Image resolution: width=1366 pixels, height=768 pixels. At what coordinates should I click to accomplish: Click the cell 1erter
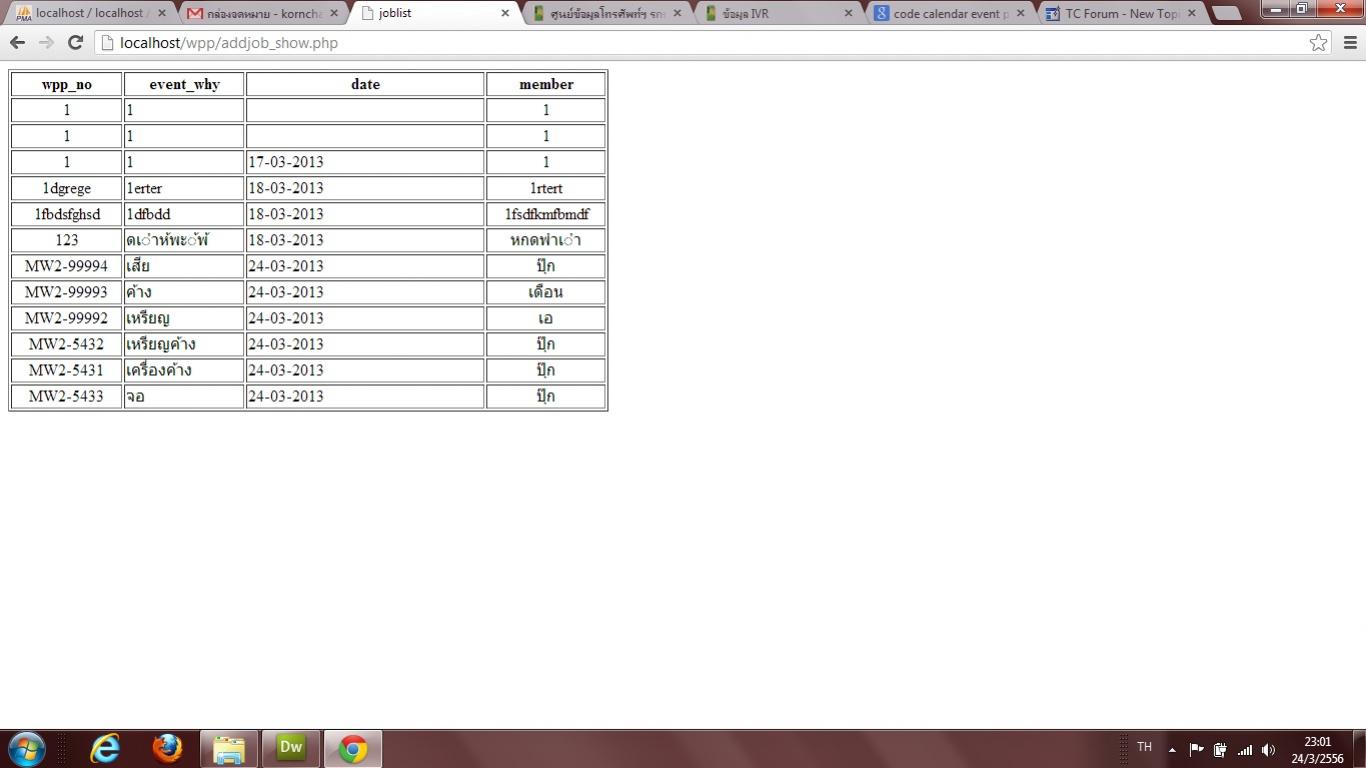pos(184,188)
